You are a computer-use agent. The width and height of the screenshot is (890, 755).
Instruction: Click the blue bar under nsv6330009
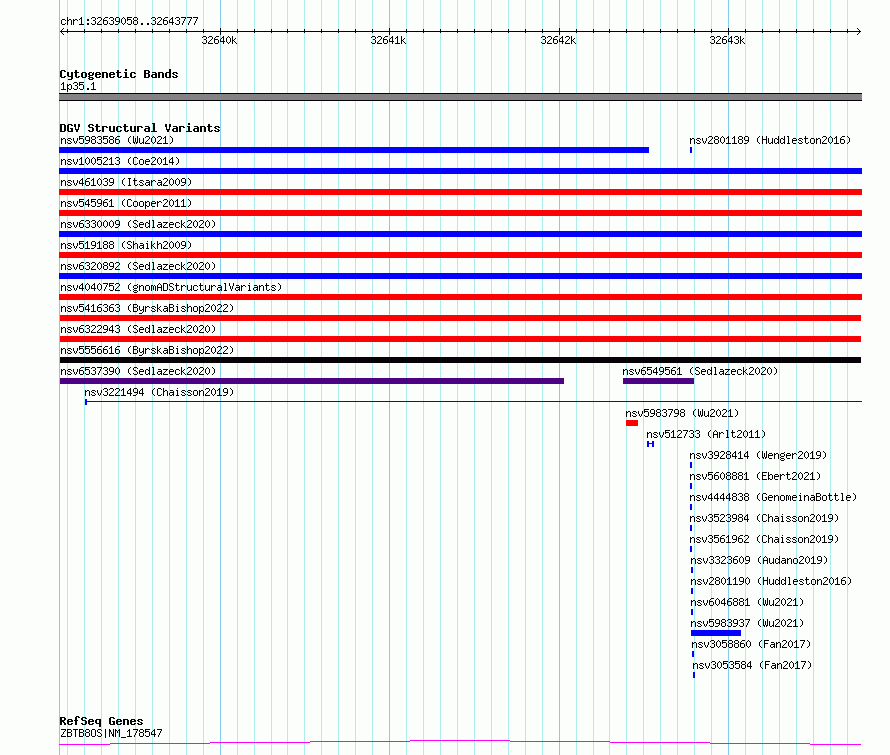(461, 234)
